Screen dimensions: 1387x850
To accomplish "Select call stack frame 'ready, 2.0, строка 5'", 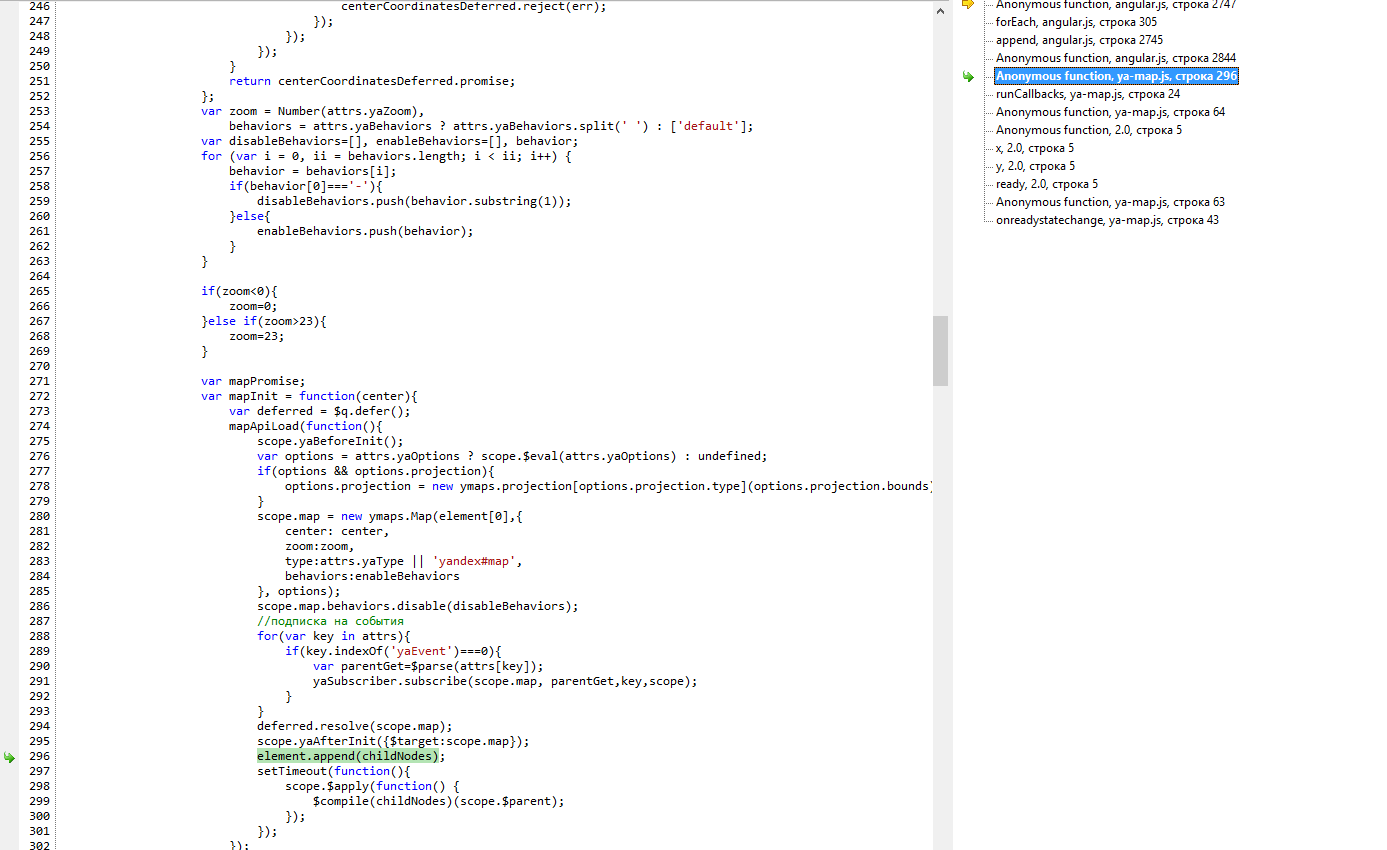I will click(1047, 184).
